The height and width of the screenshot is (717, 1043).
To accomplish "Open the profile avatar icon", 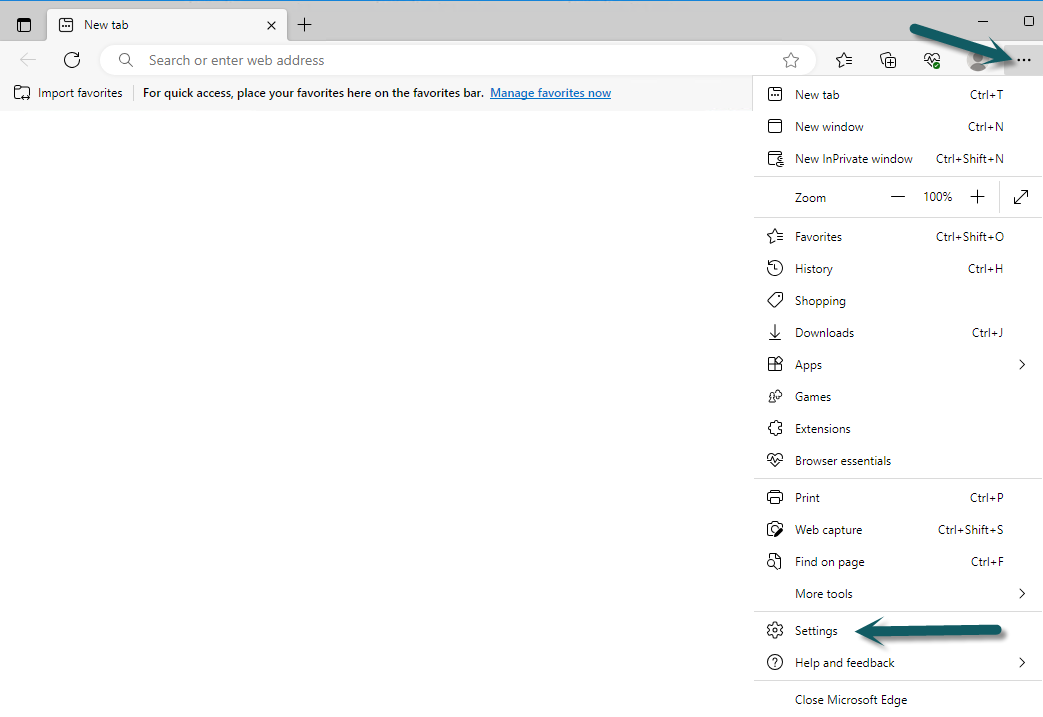I will (977, 61).
